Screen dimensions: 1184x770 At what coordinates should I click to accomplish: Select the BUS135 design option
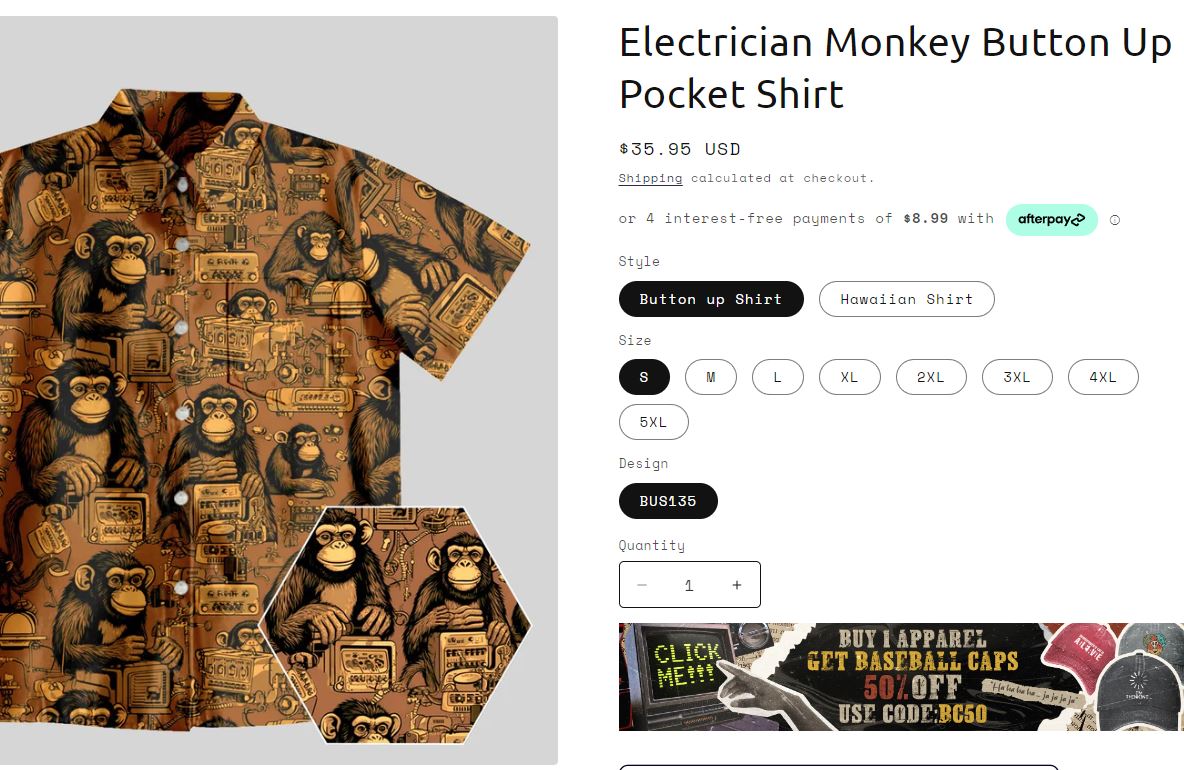[668, 500]
